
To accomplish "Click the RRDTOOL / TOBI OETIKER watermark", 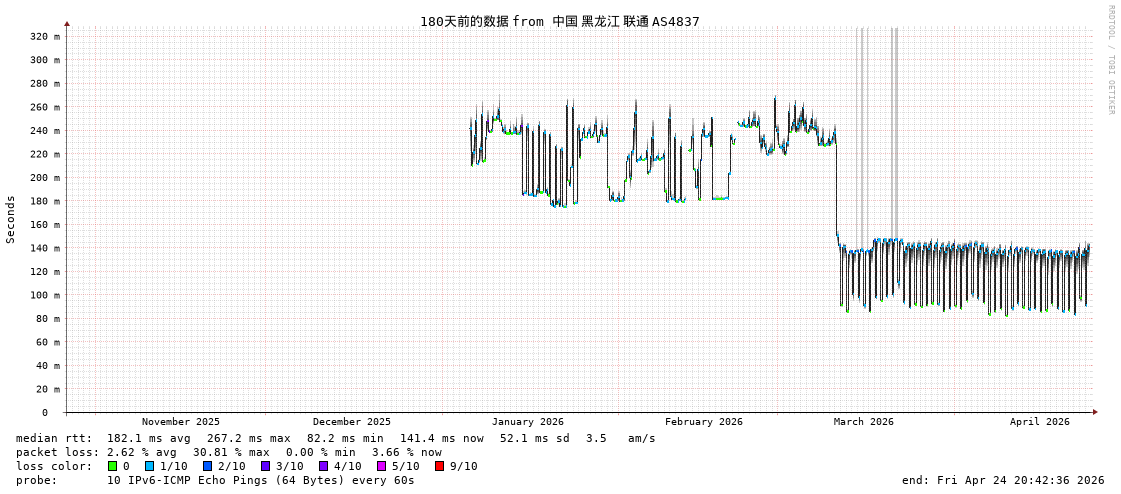I will (1110, 60).
